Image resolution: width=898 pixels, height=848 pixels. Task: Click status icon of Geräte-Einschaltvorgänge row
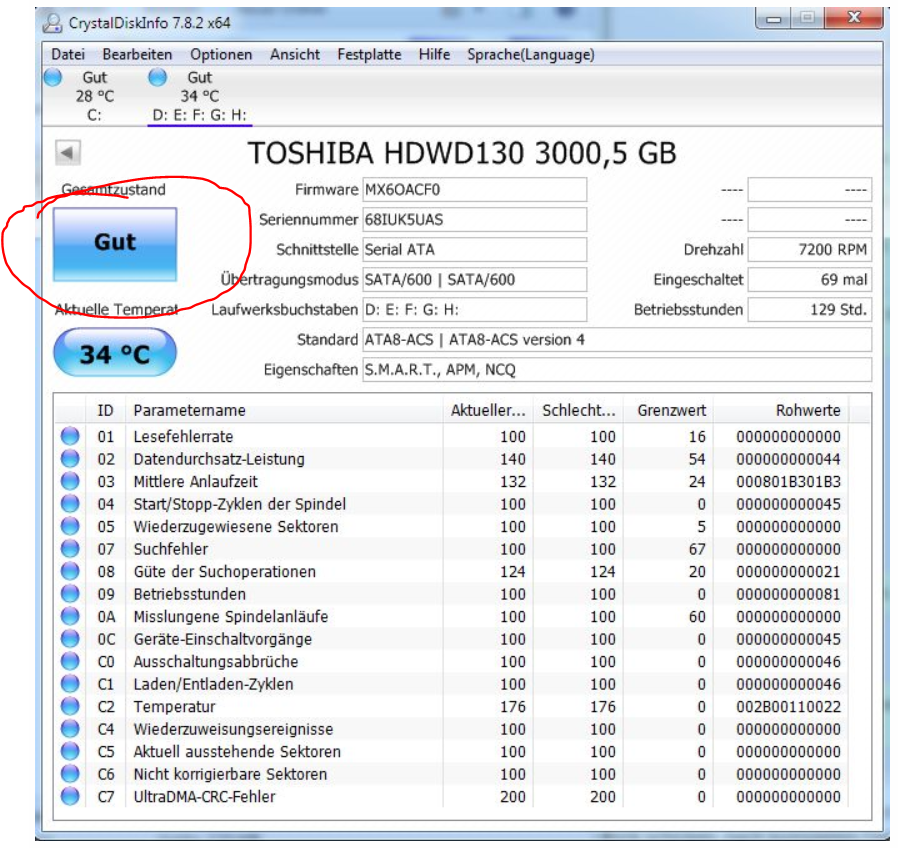(70, 638)
